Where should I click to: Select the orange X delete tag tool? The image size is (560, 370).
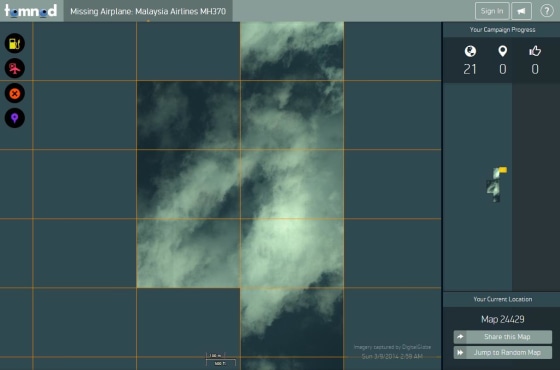[15, 93]
